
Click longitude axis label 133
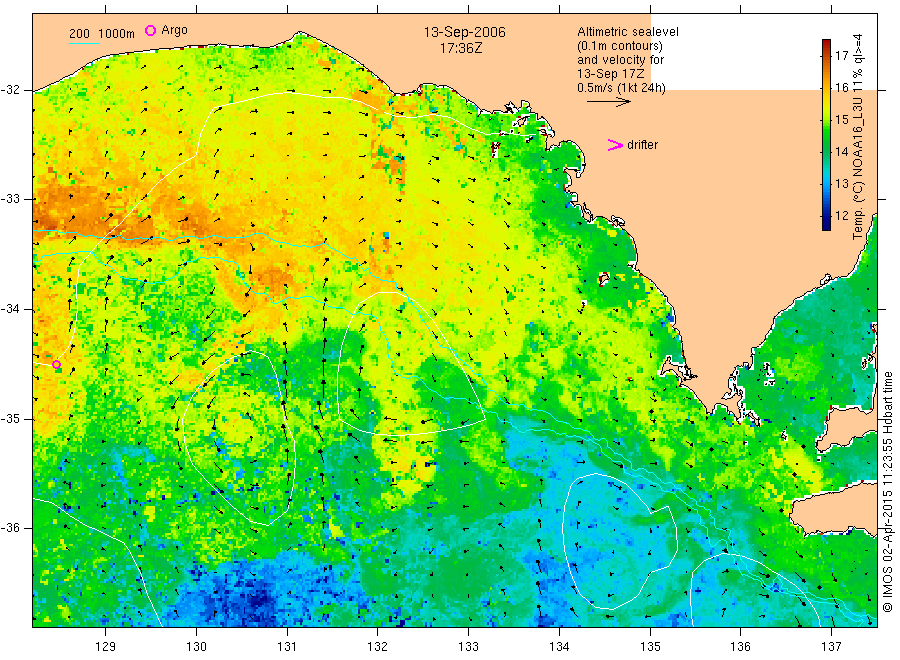click(468, 647)
